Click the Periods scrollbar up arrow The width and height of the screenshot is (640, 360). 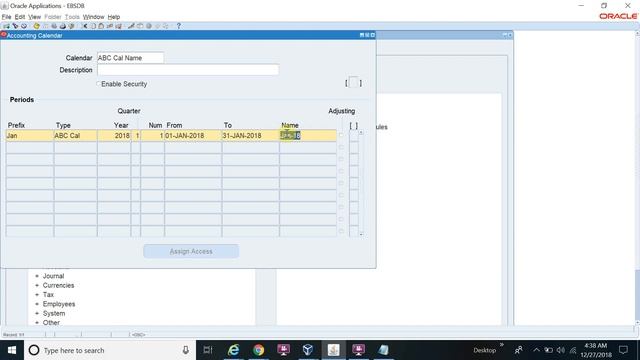point(361,133)
